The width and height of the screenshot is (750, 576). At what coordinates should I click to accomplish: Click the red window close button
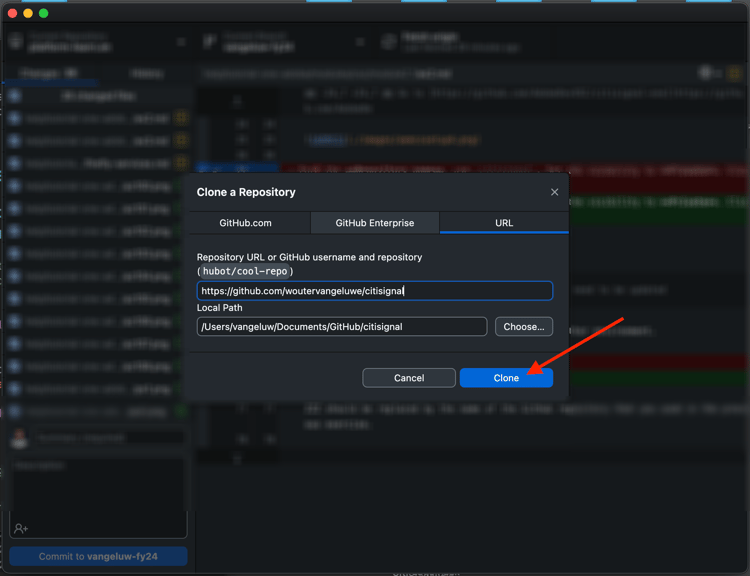(13, 13)
